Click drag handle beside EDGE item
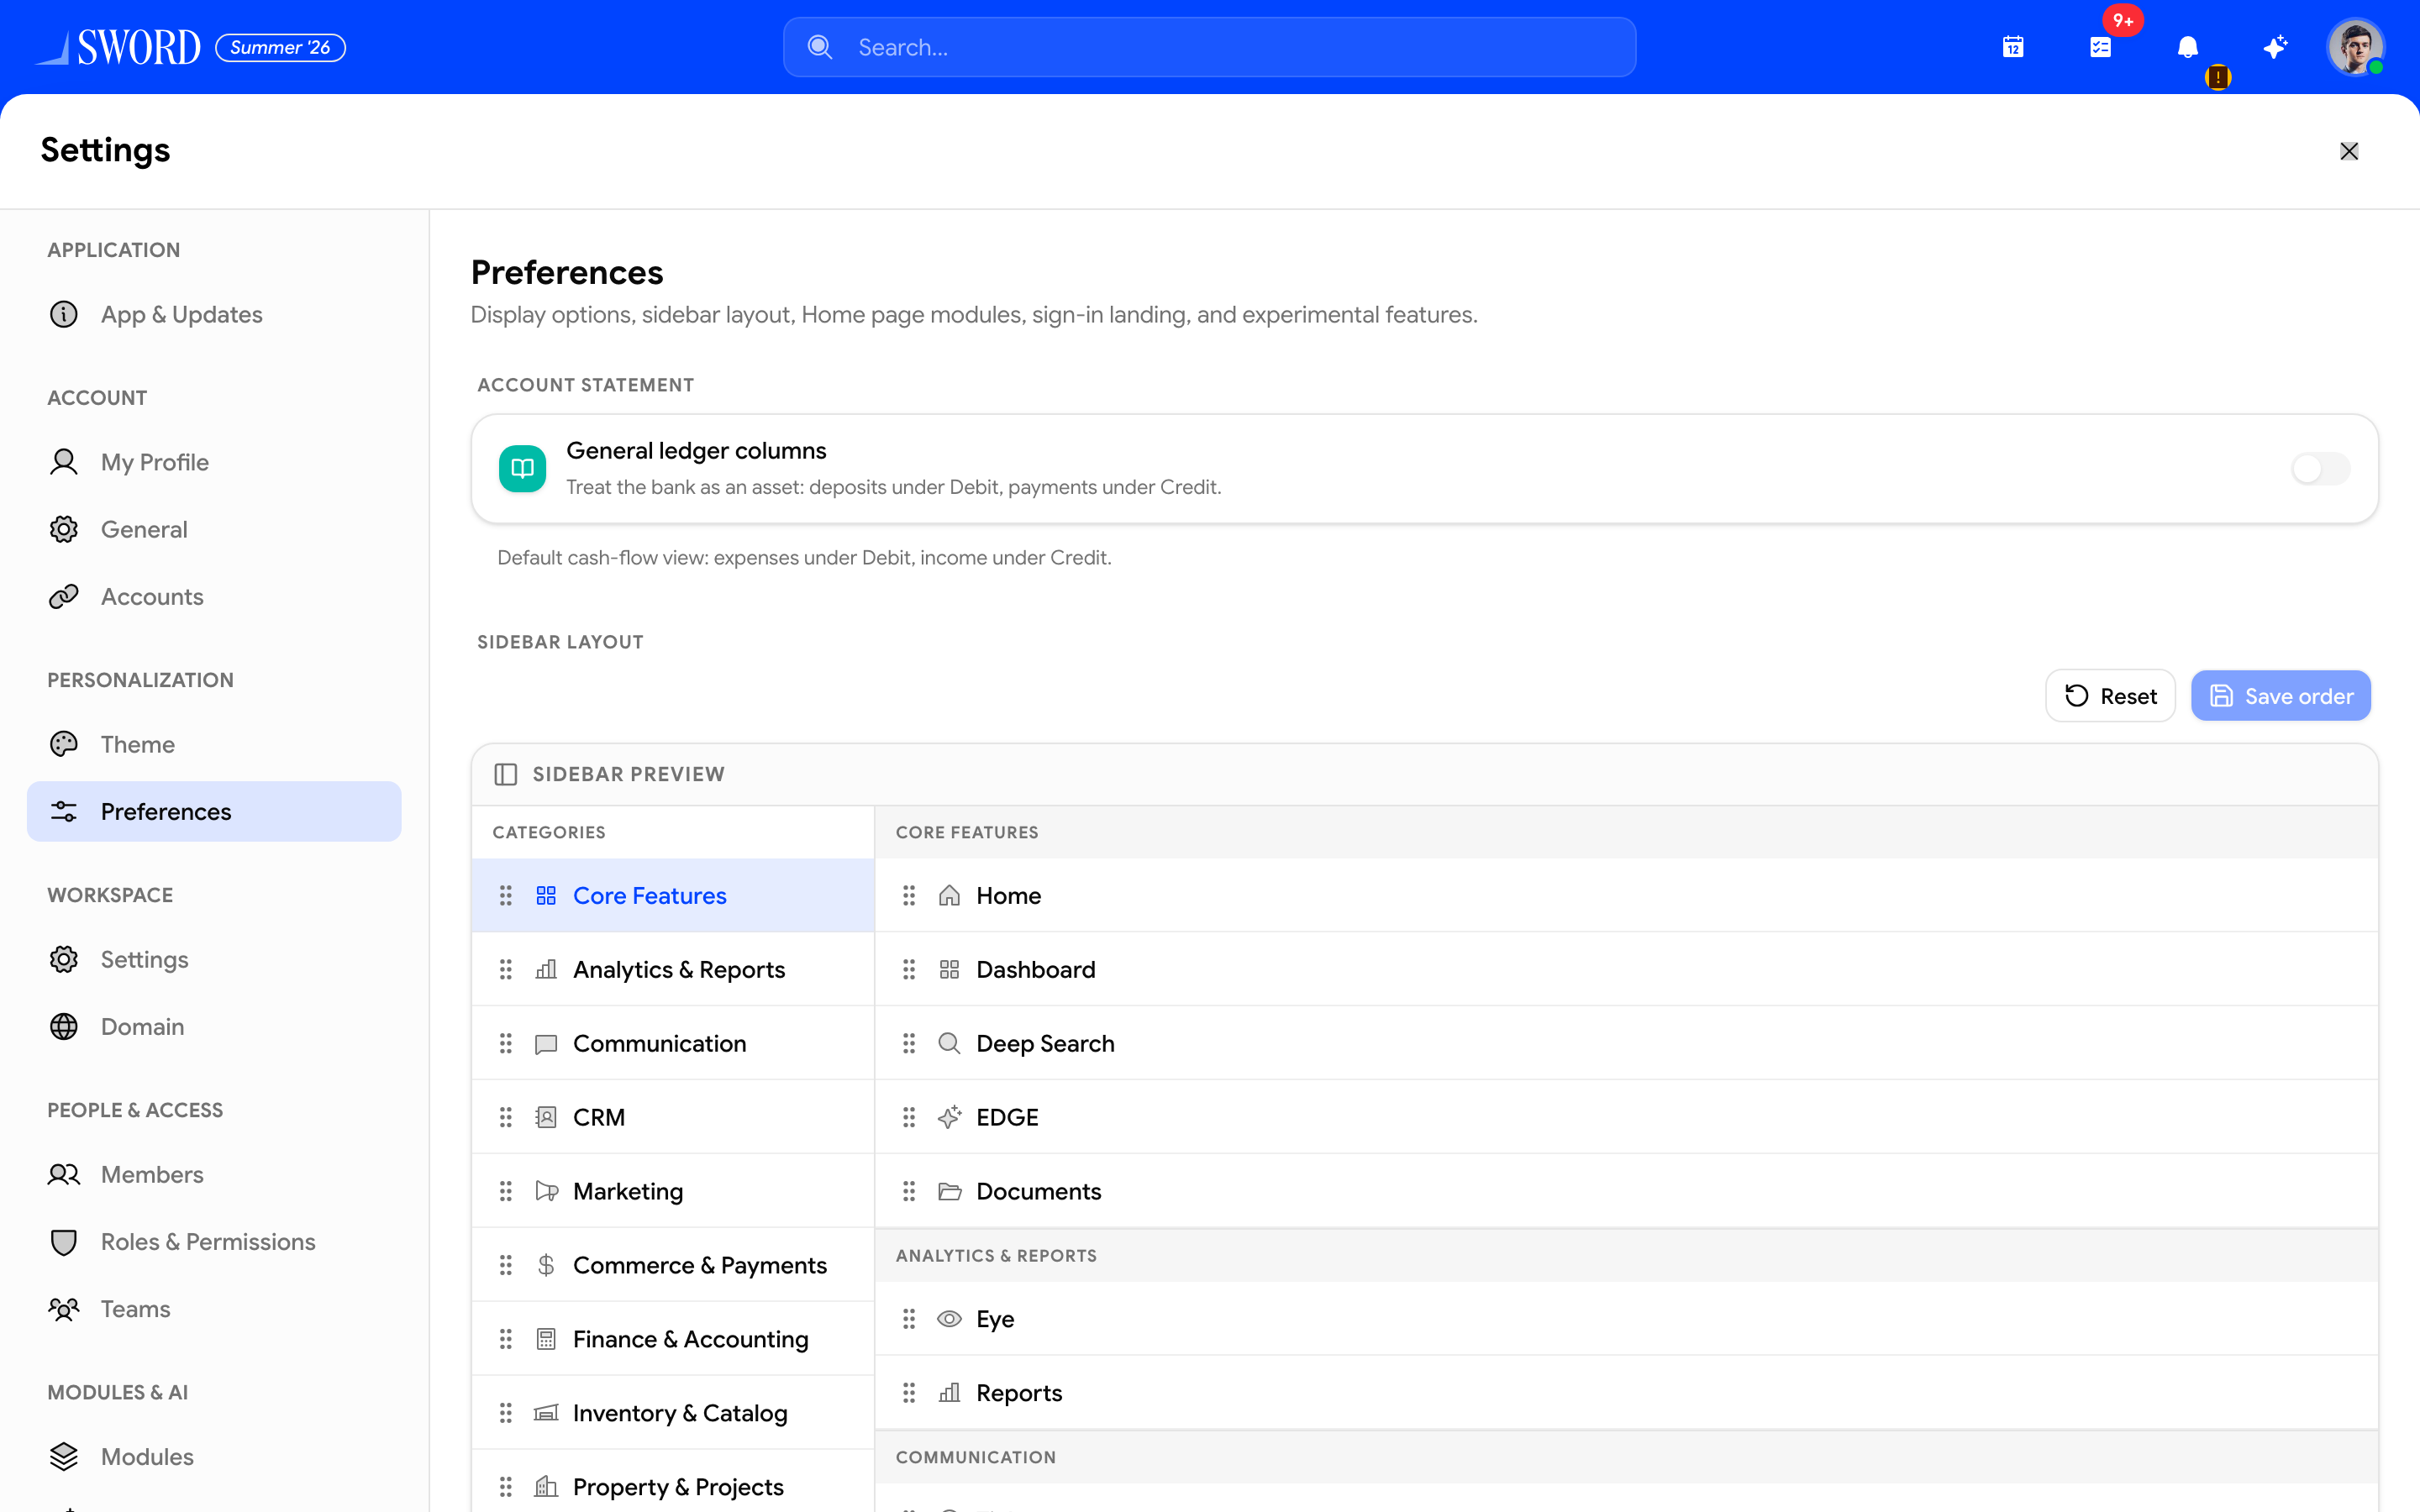 [909, 1117]
